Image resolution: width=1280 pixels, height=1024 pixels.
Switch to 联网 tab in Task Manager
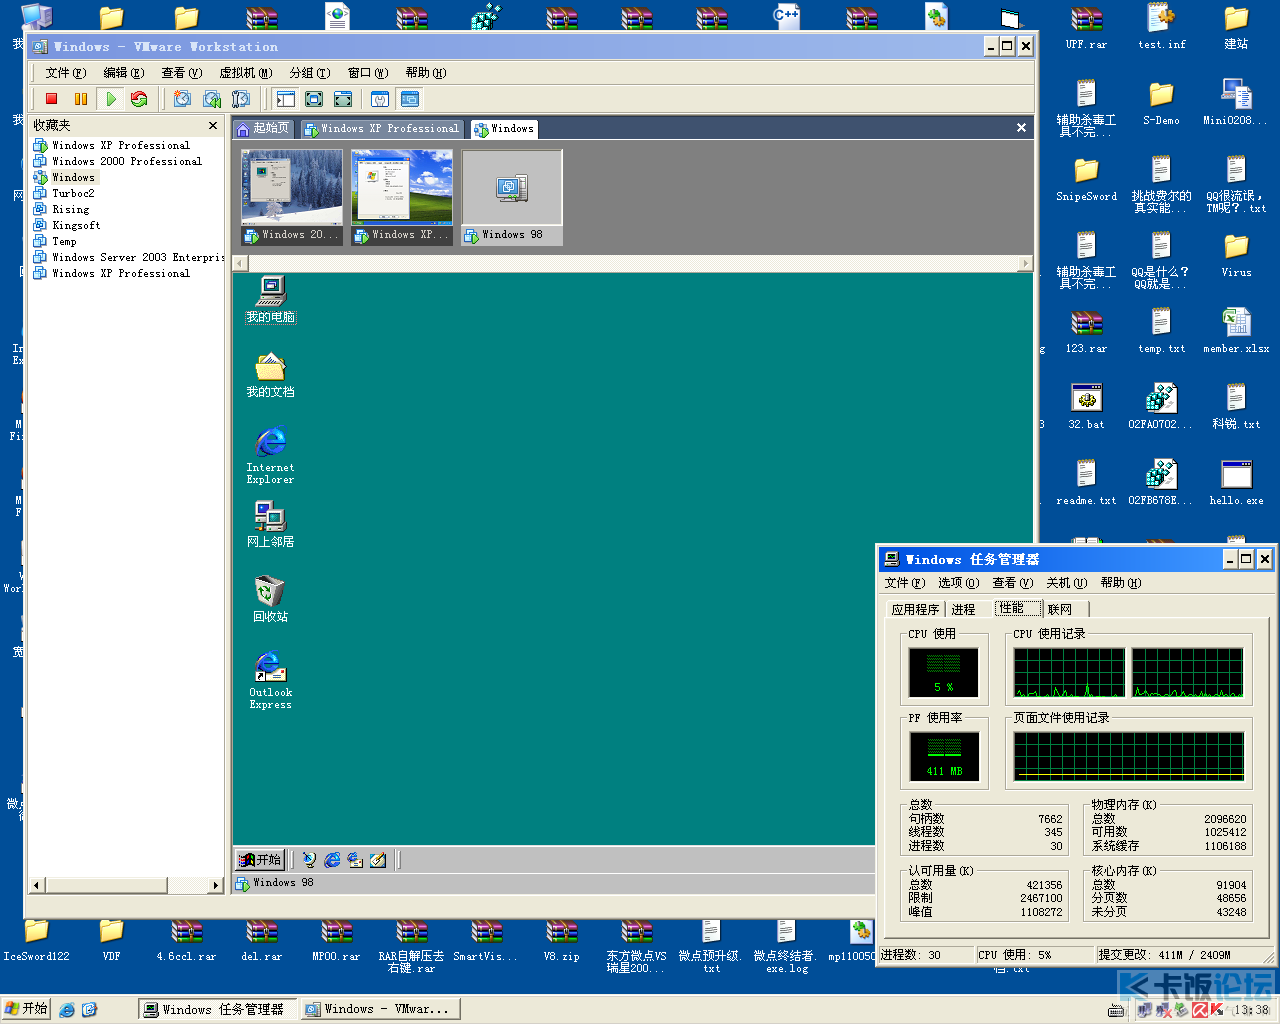1060,609
